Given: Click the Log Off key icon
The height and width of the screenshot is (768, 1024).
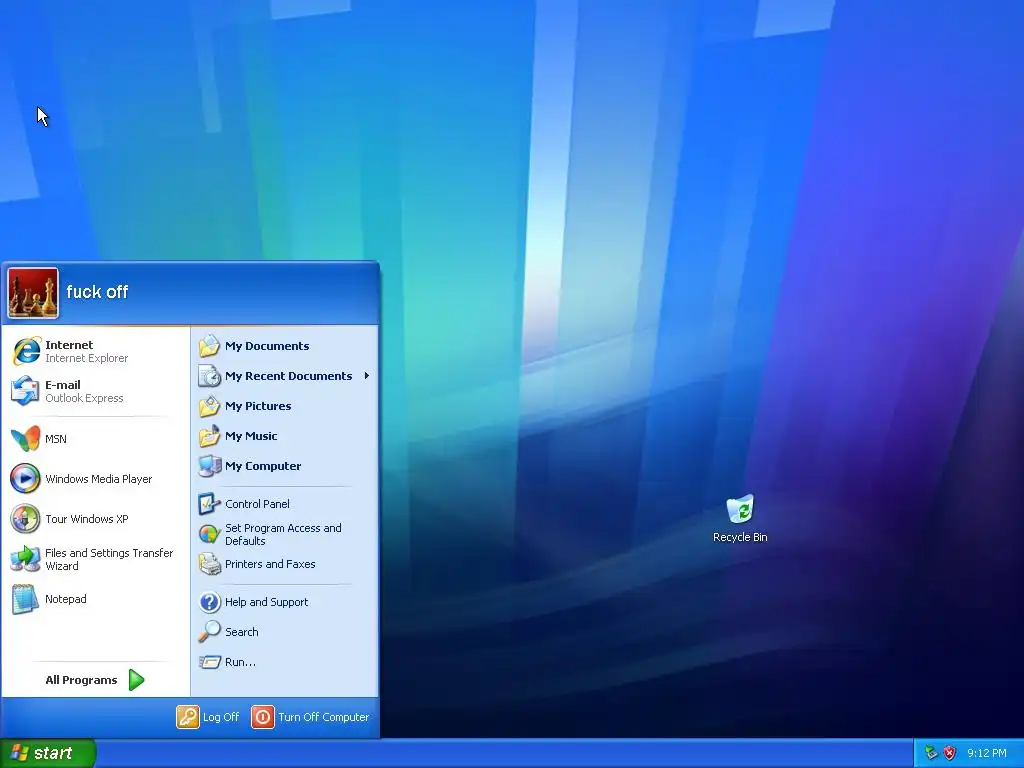Looking at the screenshot, I should [x=187, y=716].
